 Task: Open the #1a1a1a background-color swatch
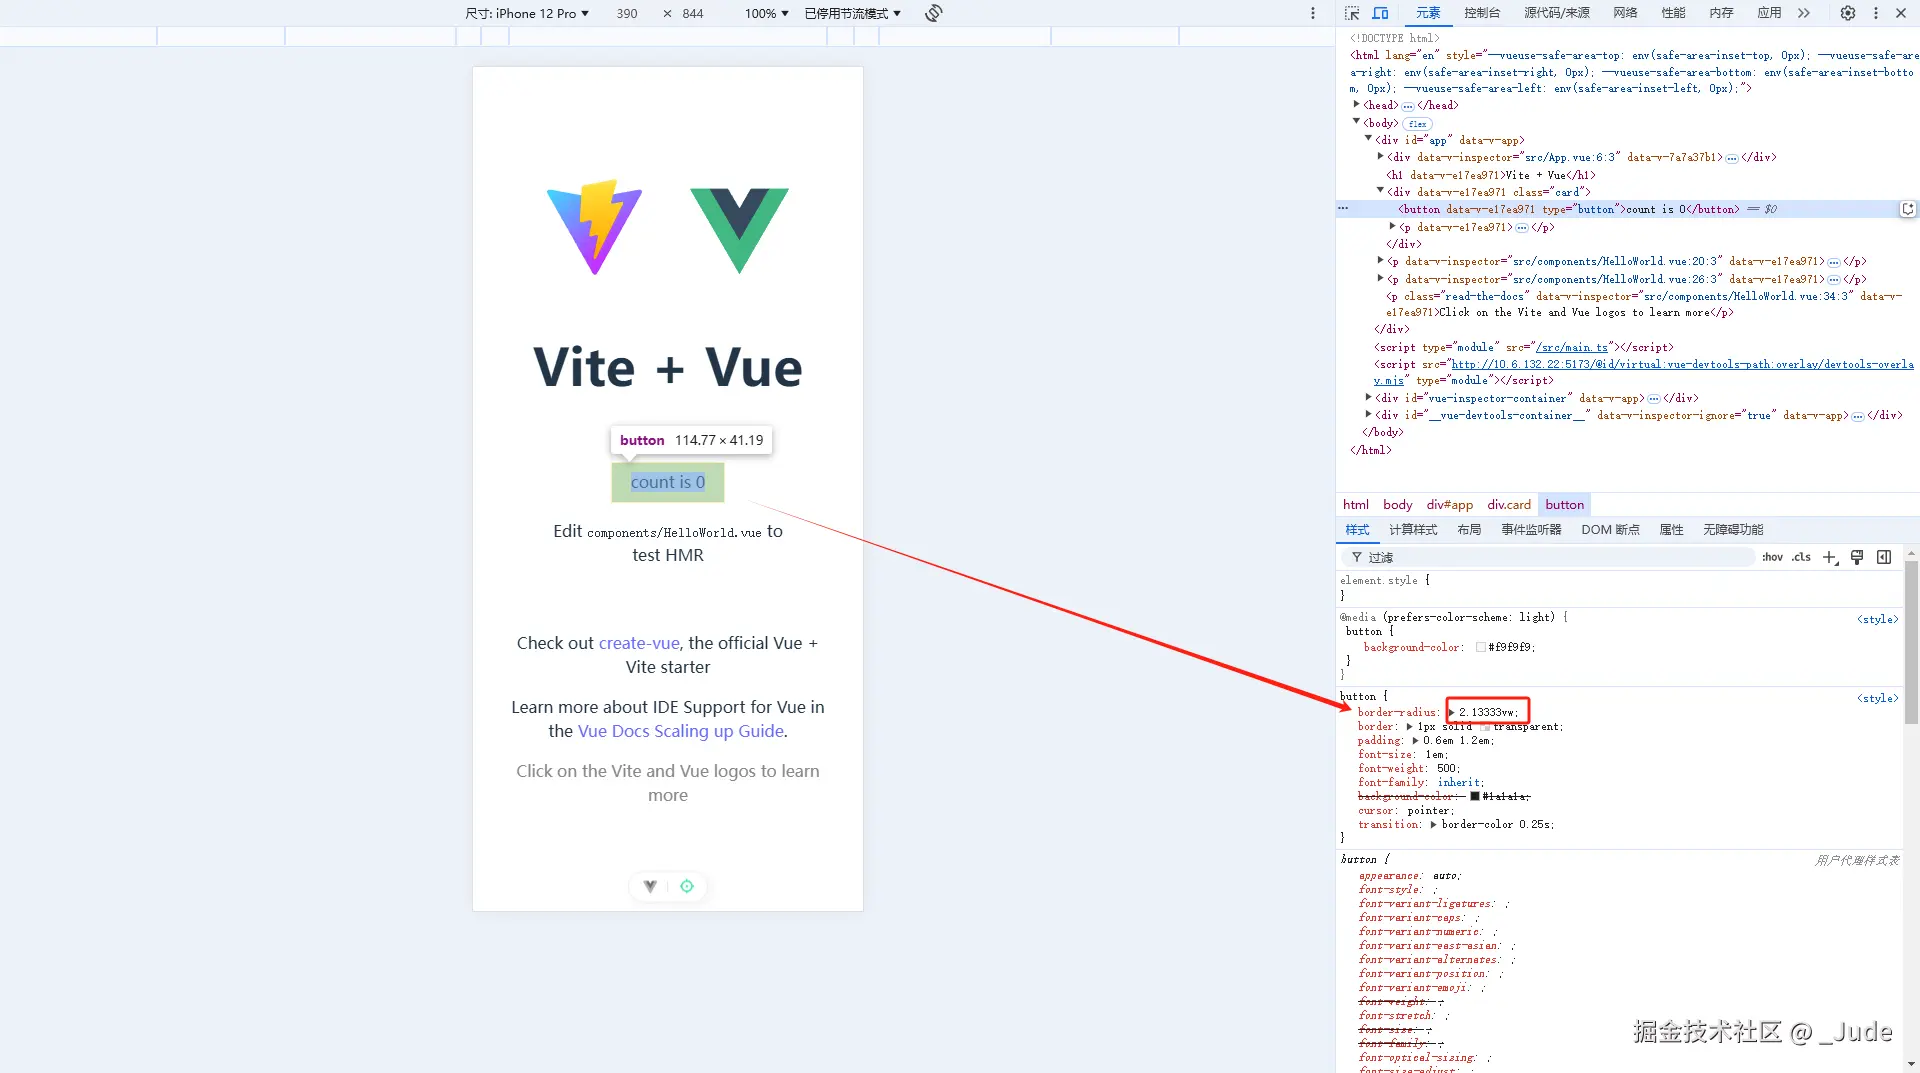(1475, 797)
